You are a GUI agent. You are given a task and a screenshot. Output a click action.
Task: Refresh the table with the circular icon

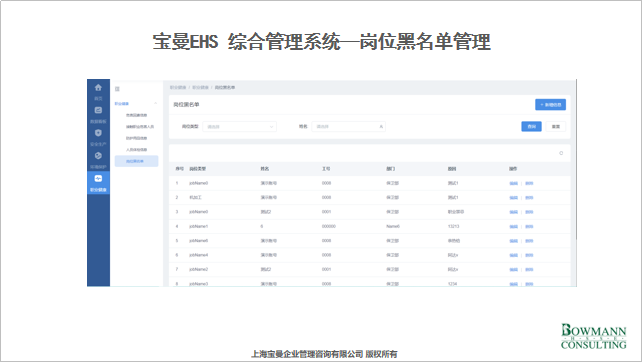tap(561, 153)
